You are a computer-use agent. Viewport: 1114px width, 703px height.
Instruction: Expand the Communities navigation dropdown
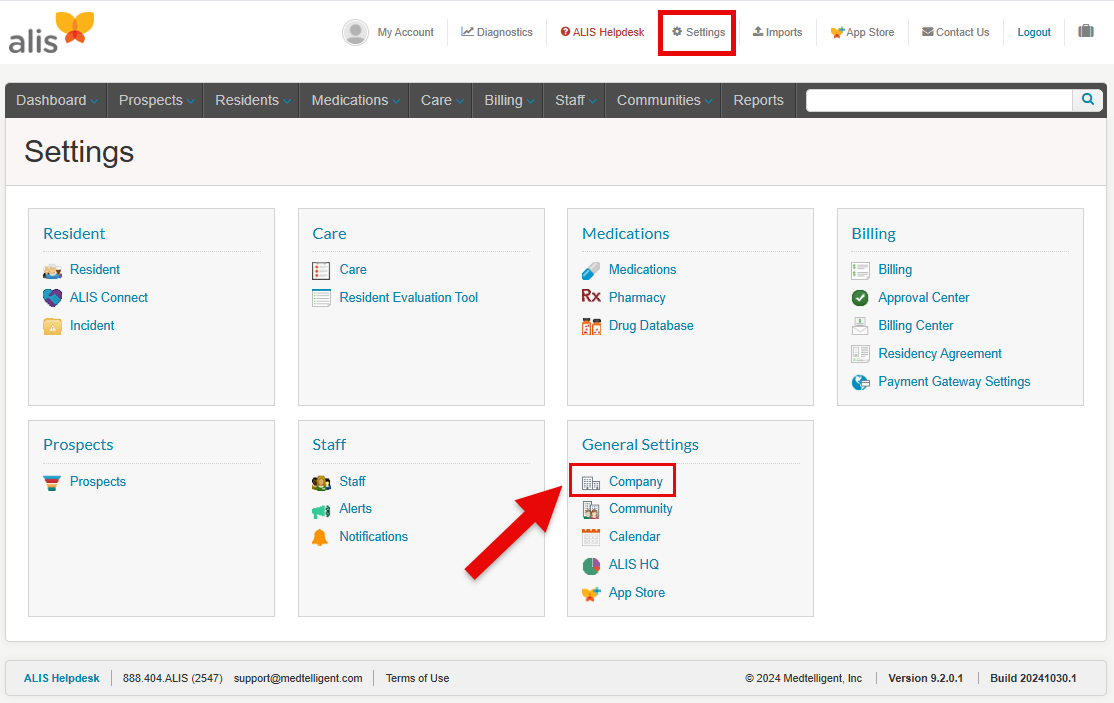(x=664, y=100)
